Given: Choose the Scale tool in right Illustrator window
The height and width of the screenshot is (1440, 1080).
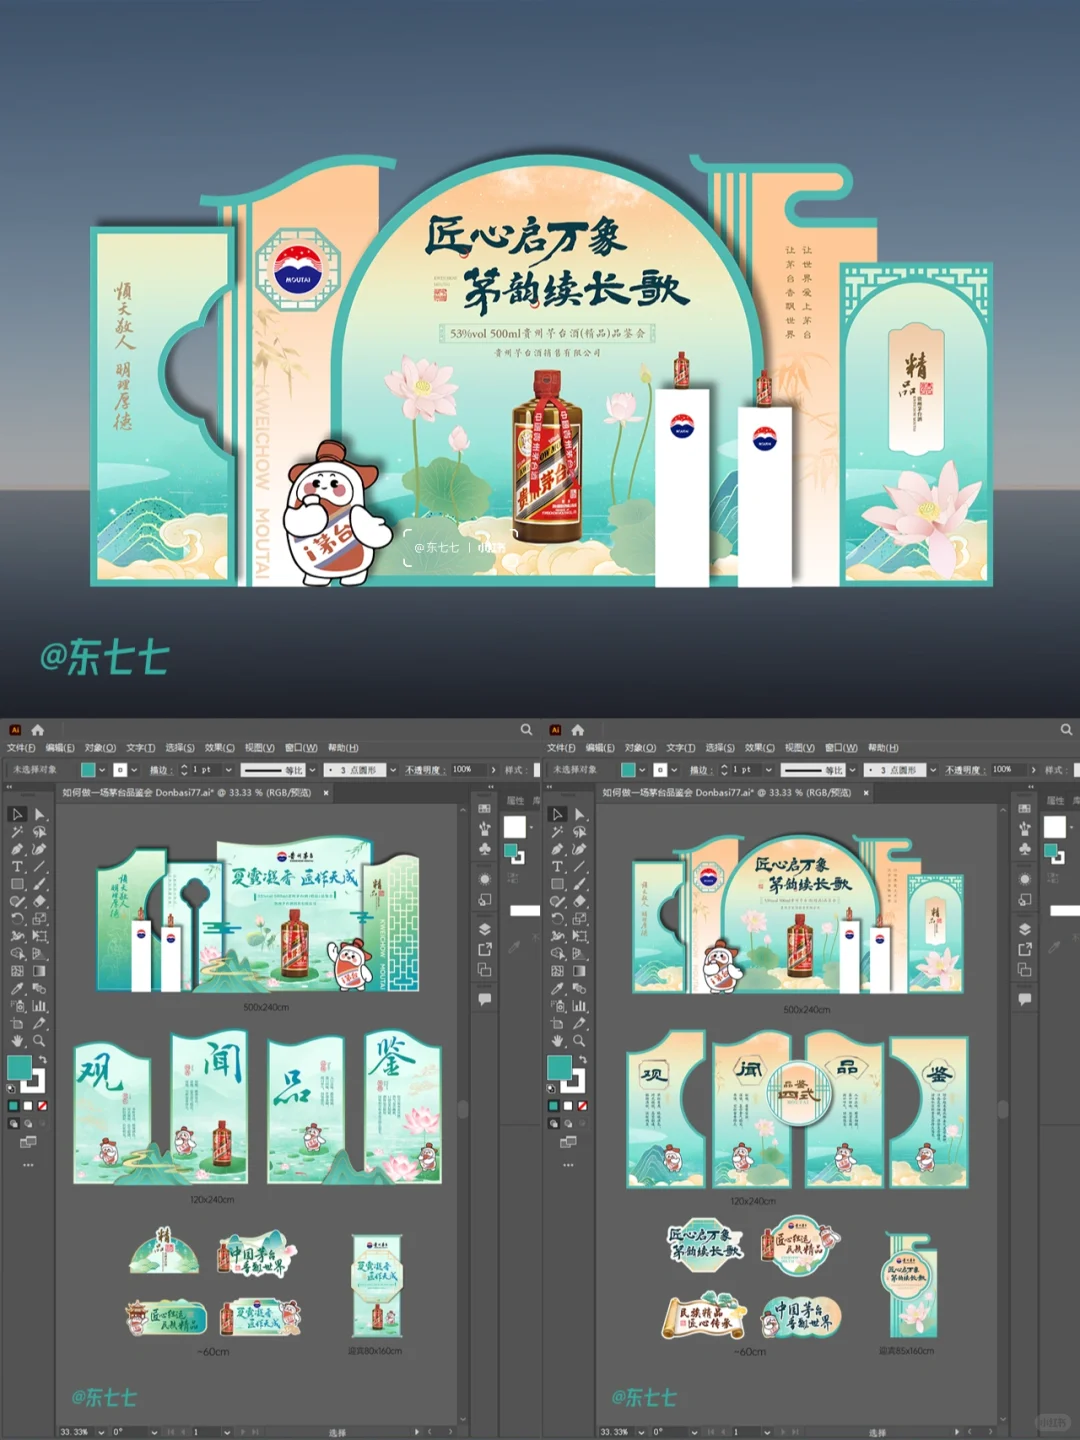Looking at the screenshot, I should [x=580, y=919].
